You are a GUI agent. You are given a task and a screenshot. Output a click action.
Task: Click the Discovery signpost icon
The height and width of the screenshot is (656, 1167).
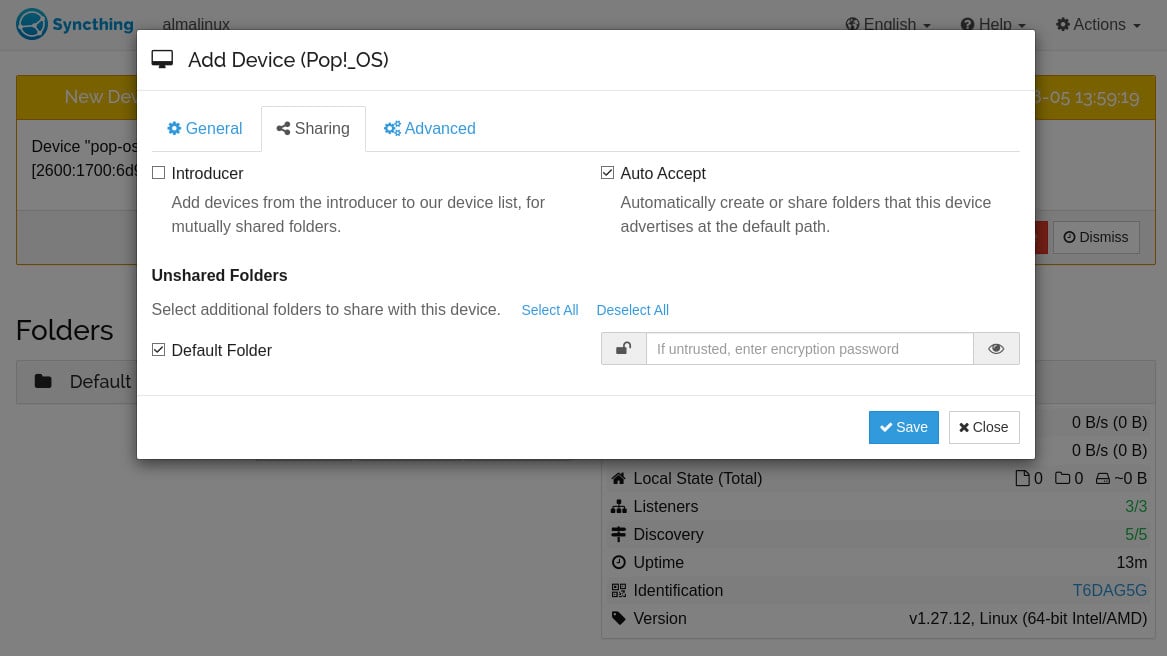pos(619,535)
